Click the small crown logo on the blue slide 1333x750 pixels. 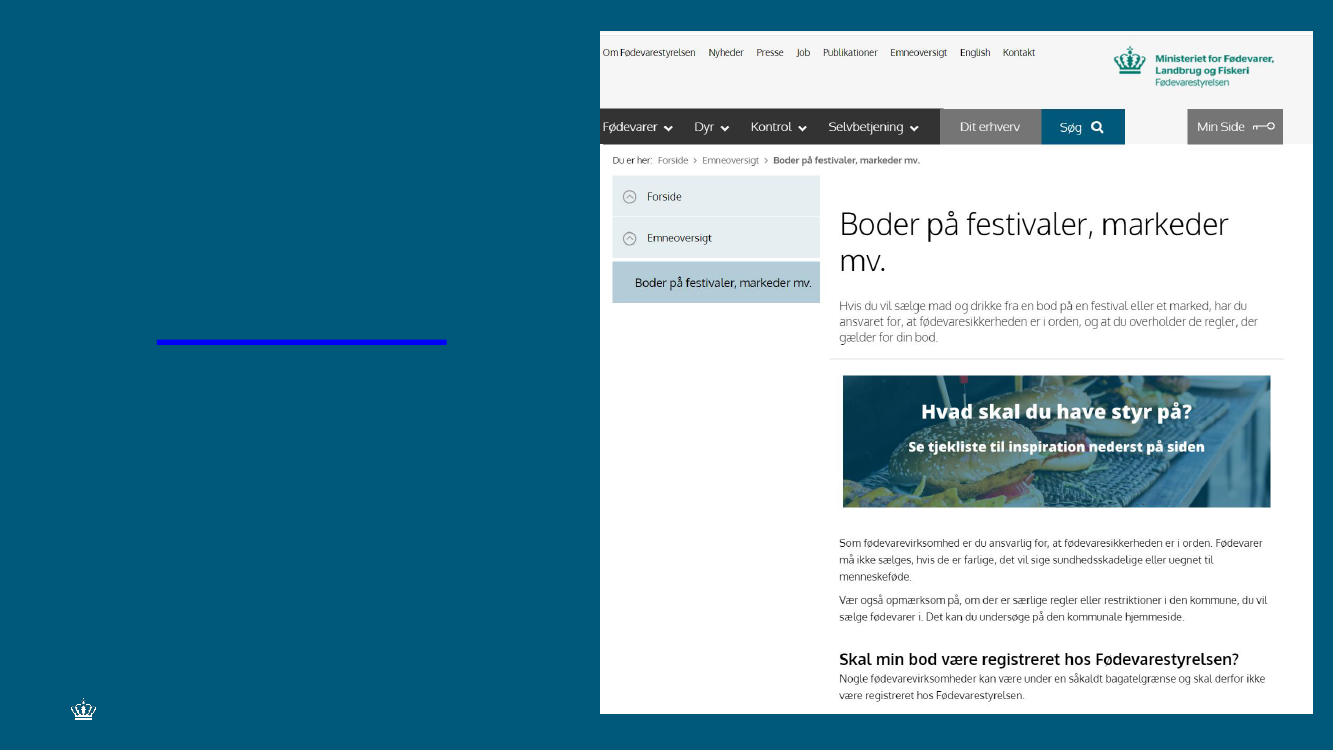pos(83,711)
